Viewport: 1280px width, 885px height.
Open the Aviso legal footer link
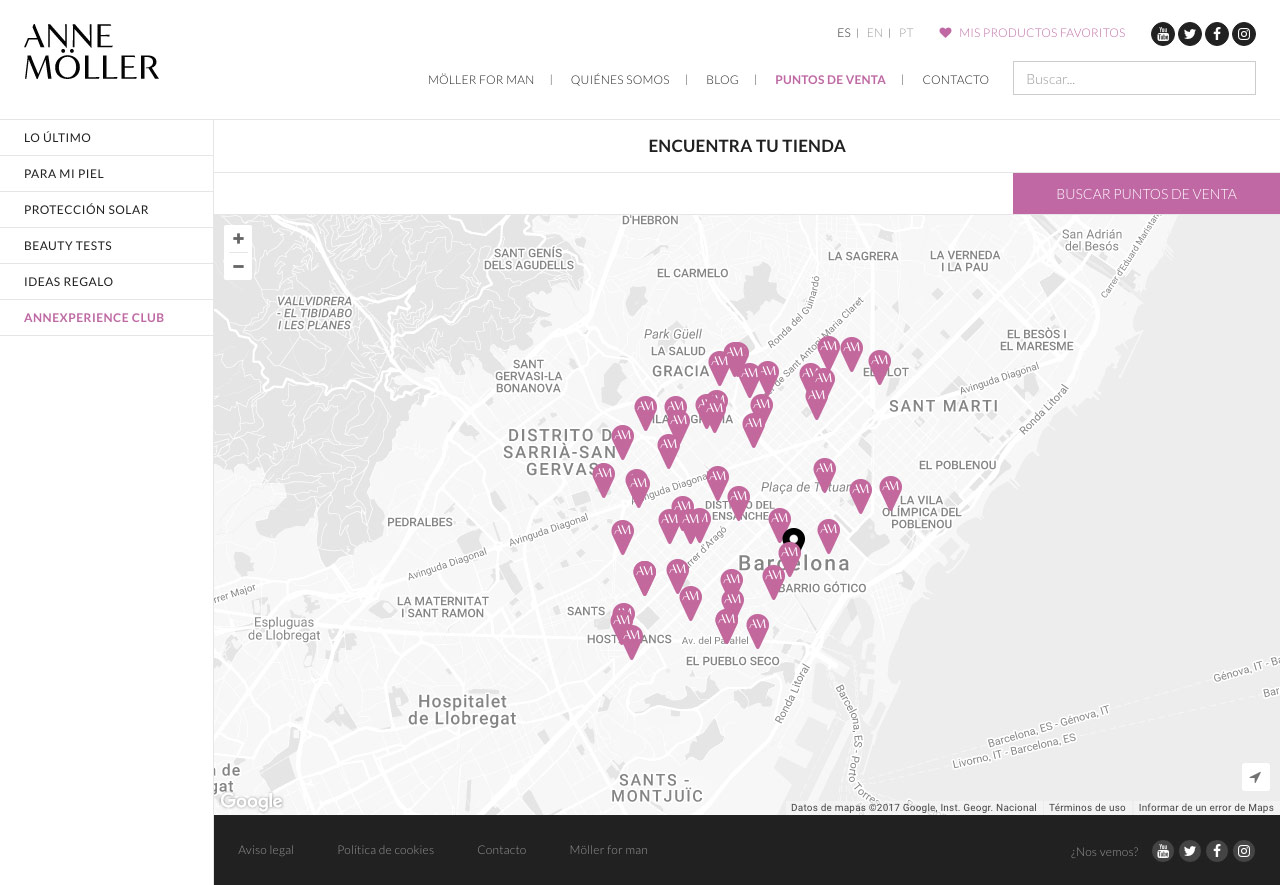266,850
